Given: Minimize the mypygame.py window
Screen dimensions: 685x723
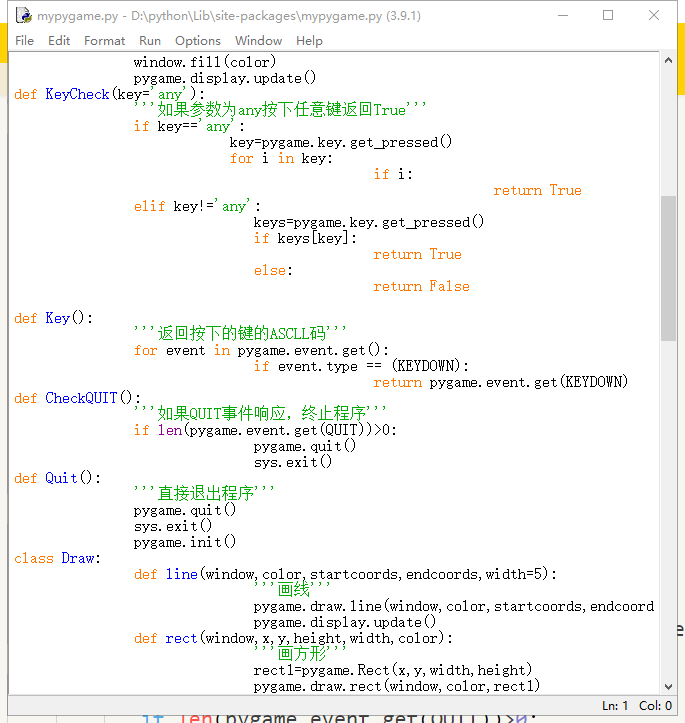Looking at the screenshot, I should click(x=563, y=15).
